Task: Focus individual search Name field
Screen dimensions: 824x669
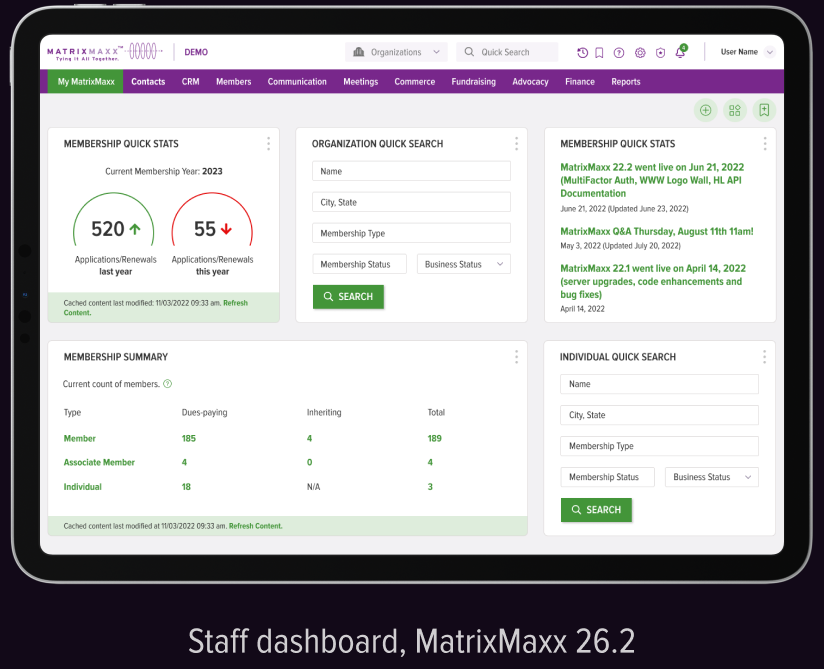Action: click(x=660, y=384)
